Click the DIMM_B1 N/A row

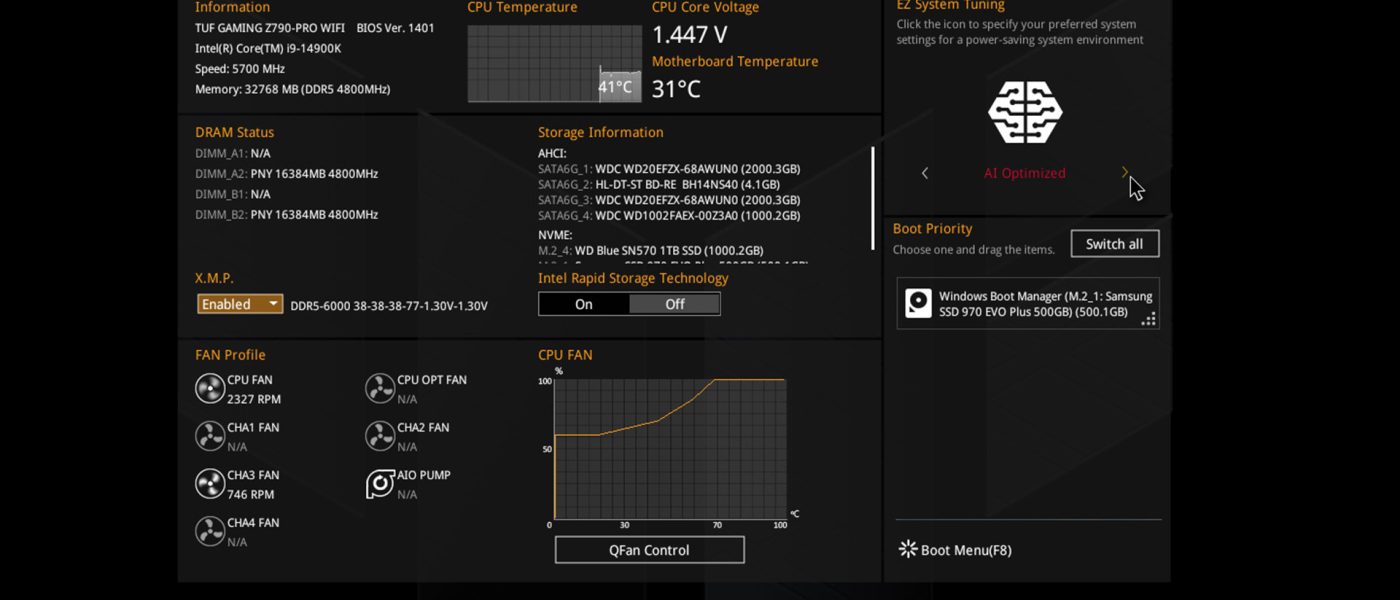[x=233, y=194]
